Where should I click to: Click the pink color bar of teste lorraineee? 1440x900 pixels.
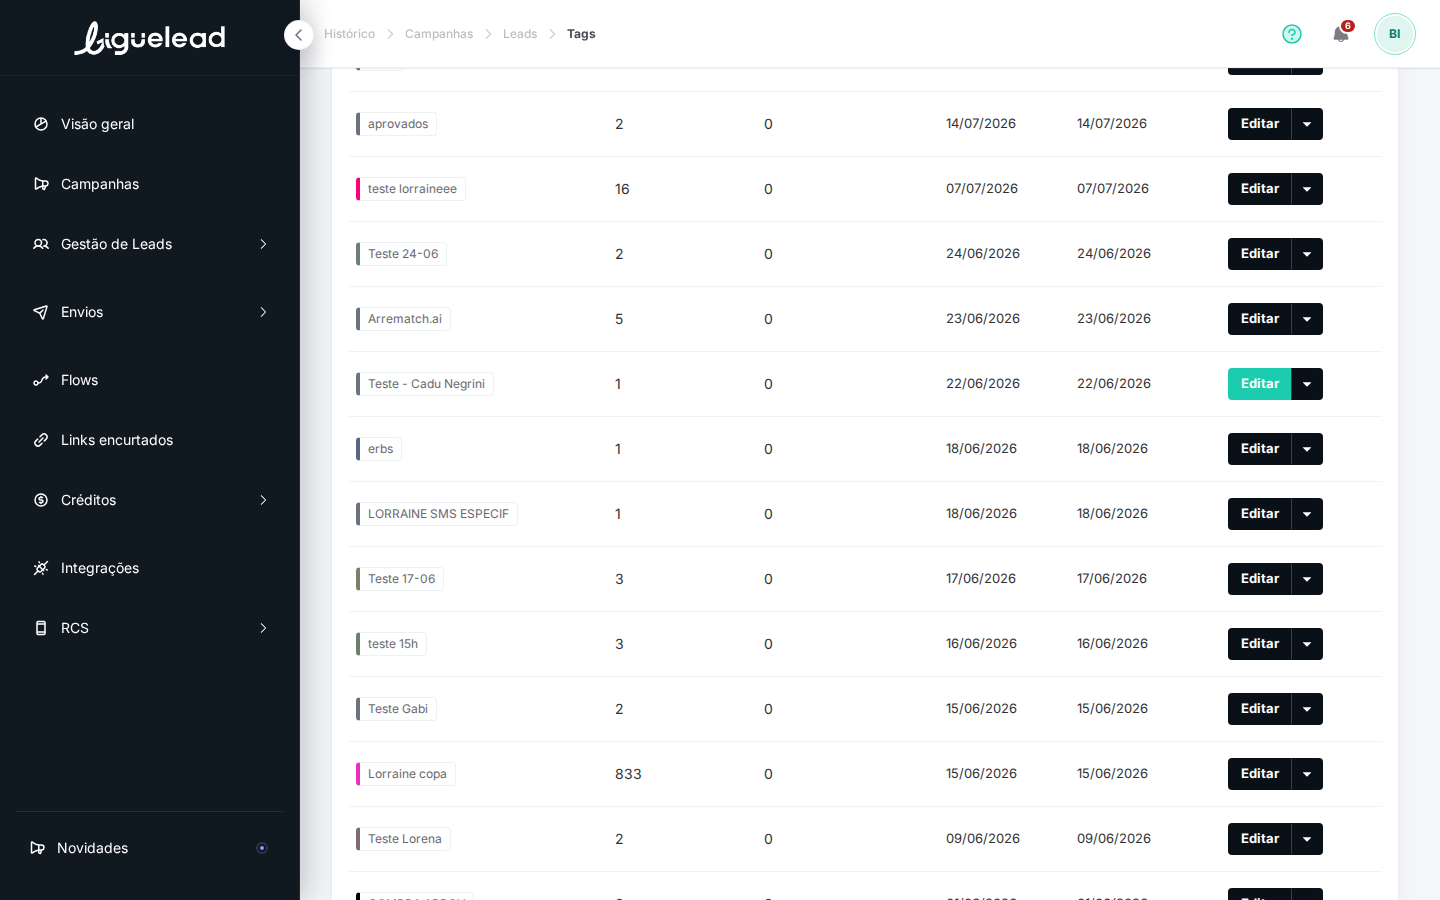click(x=358, y=189)
